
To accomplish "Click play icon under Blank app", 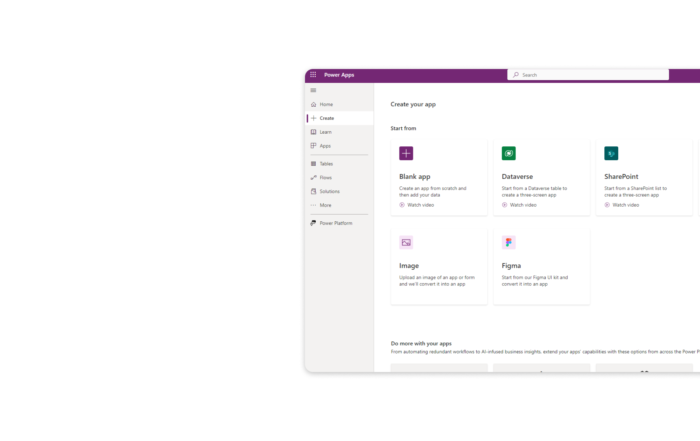I will pos(402,205).
